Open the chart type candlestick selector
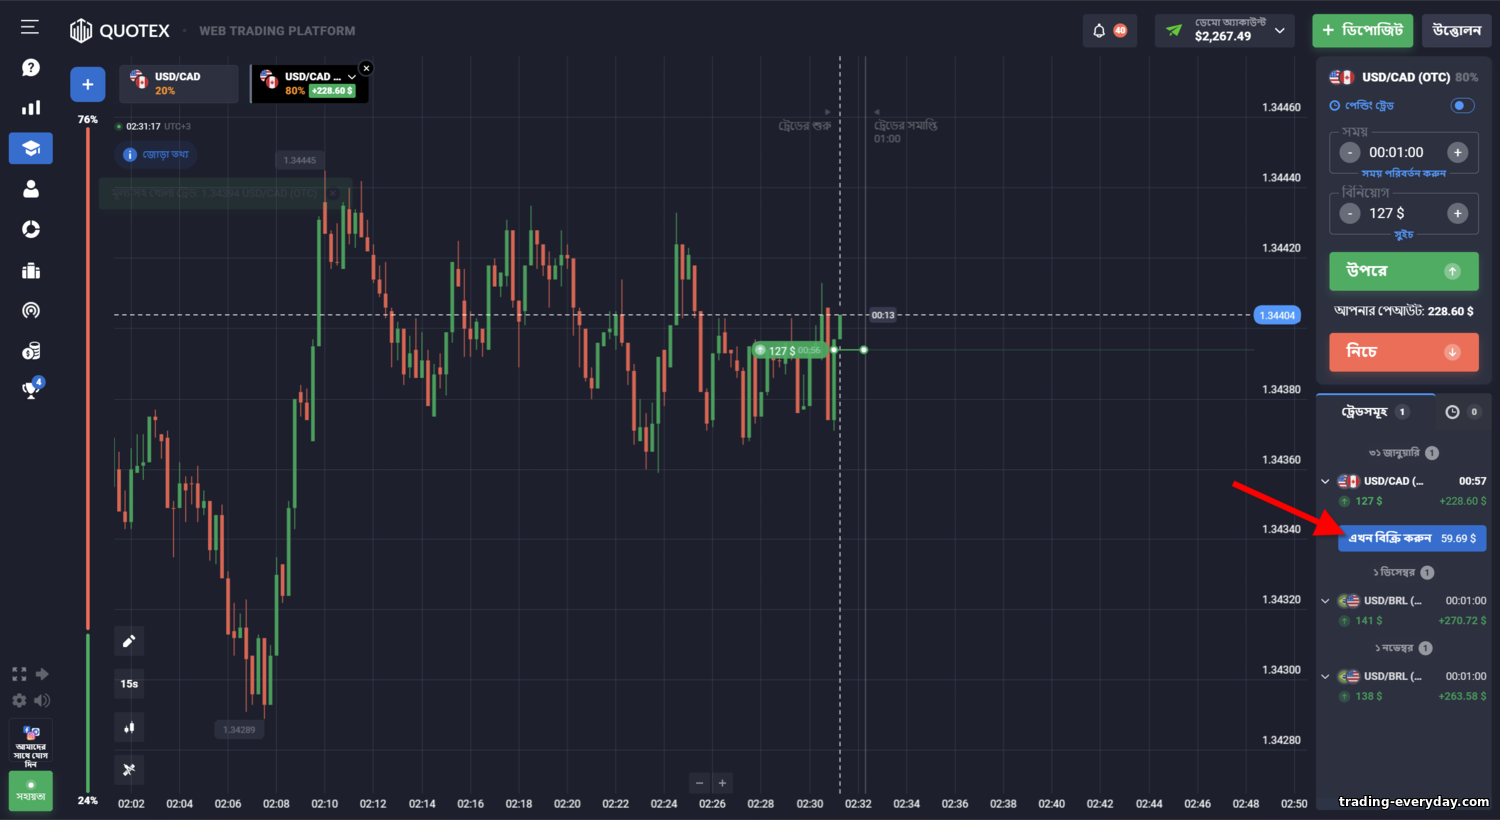This screenshot has width=1500, height=820. point(129,727)
